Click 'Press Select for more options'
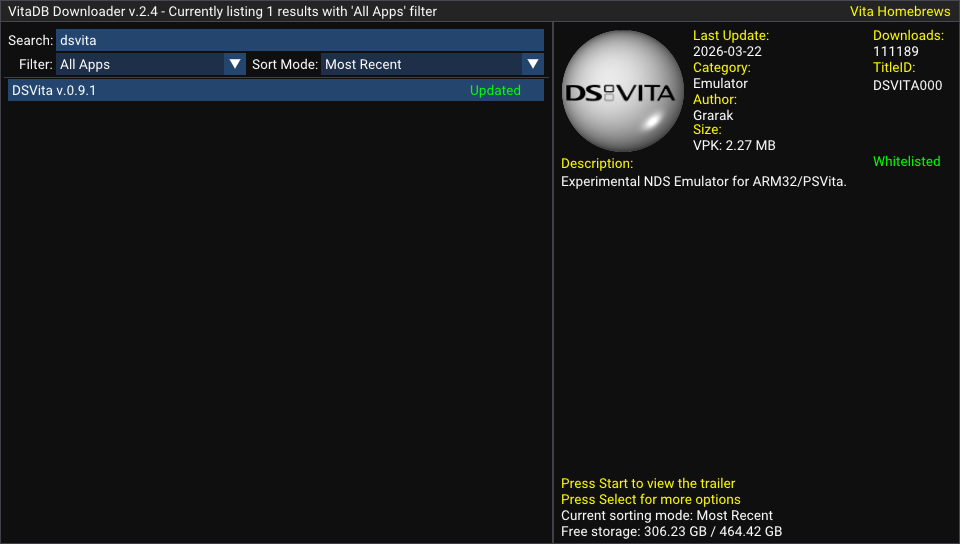Screen dimensions: 960x544 [x=651, y=499]
